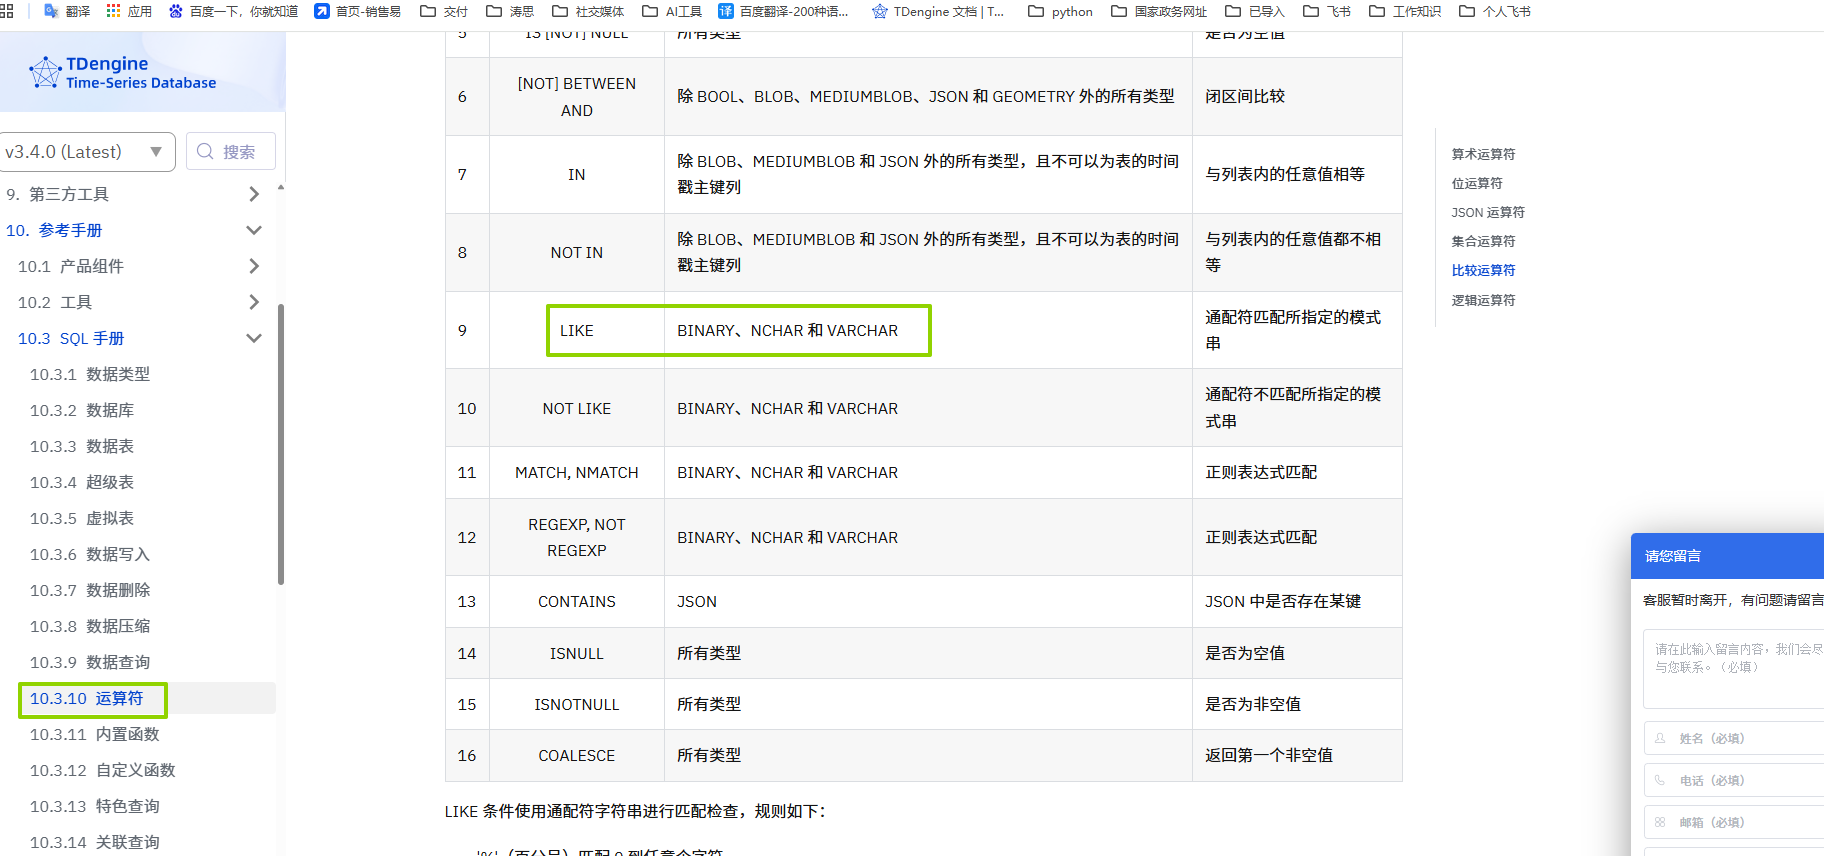The image size is (1824, 856).
Task: Open the Baidu Translate bookmark icon
Action: coord(725,11)
